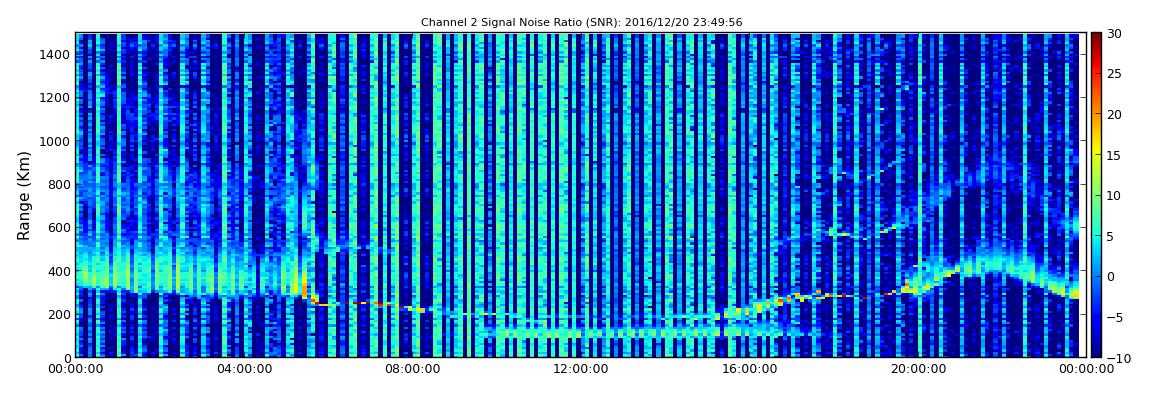Click the dark blue bottom of the colorbar
The image size is (1150, 407).
(1096, 348)
